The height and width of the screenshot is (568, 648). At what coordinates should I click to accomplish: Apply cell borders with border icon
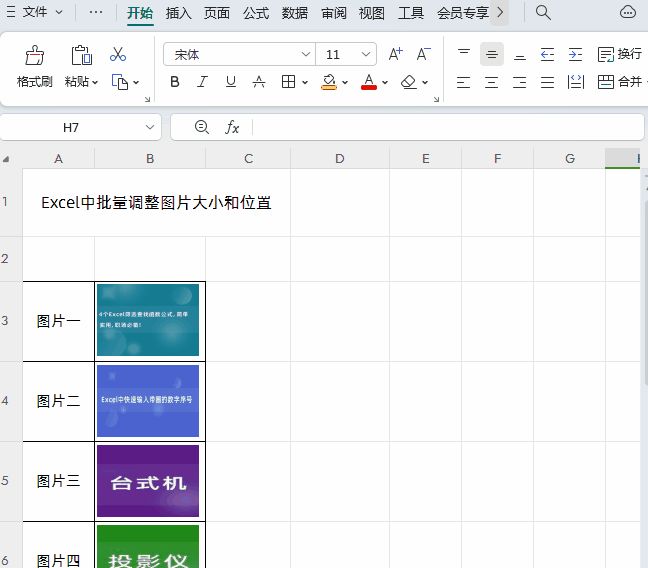[x=288, y=82]
